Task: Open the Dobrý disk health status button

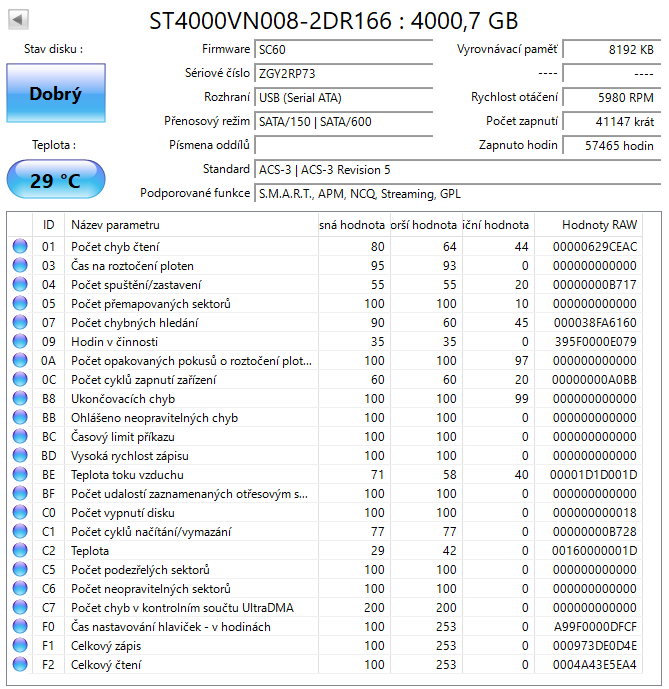Action: click(x=56, y=93)
